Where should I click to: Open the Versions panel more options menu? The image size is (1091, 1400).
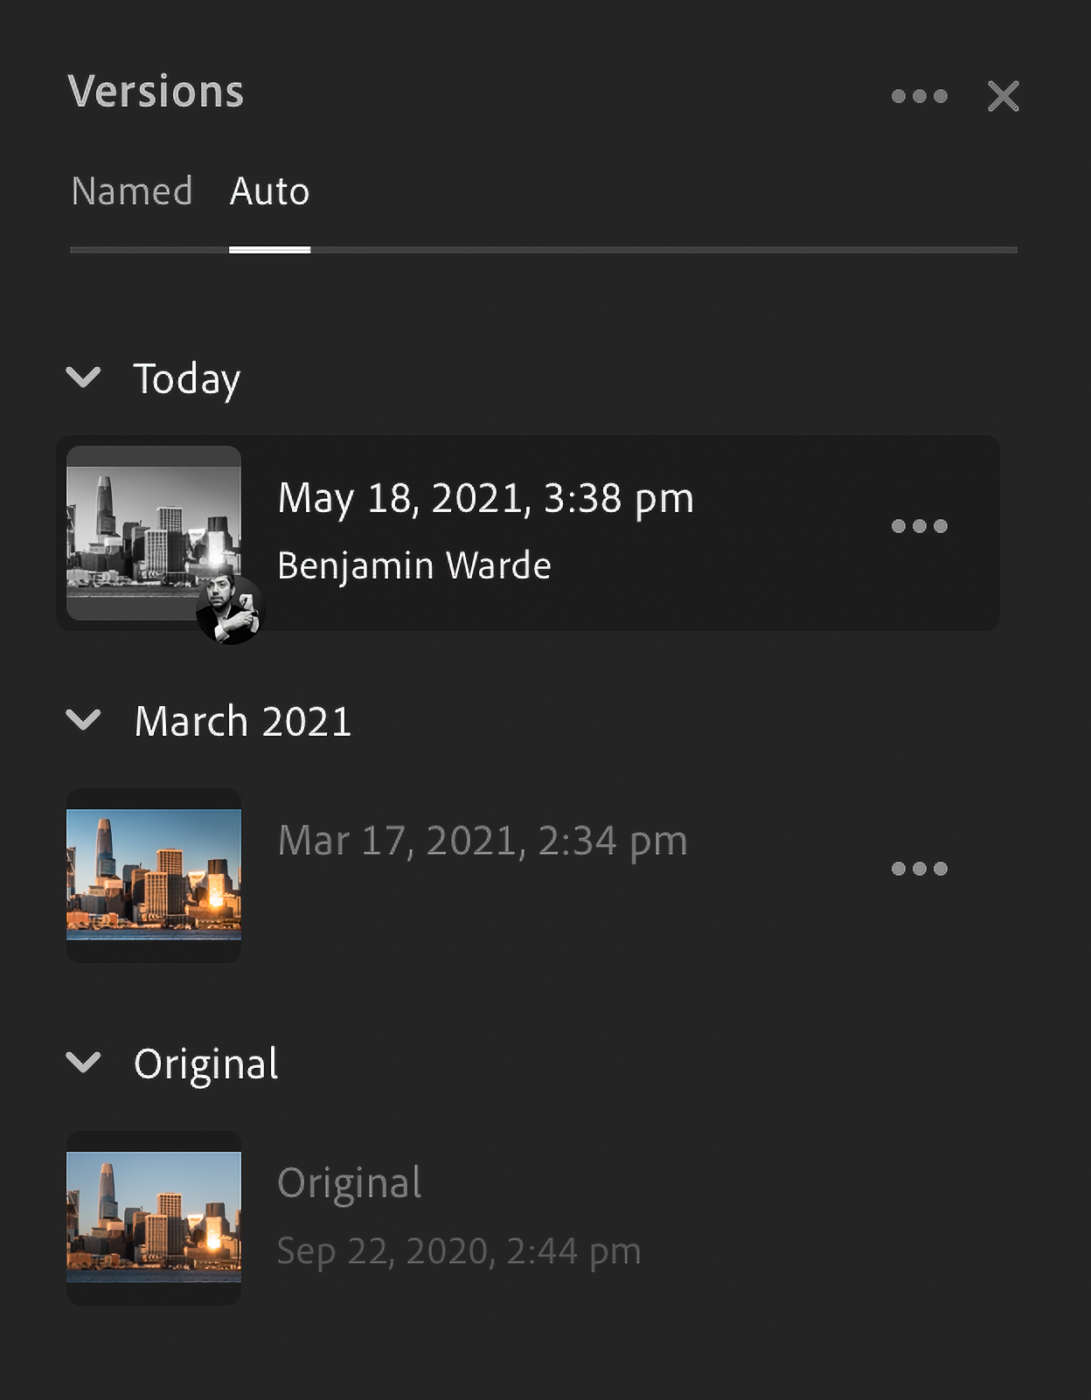click(x=919, y=96)
